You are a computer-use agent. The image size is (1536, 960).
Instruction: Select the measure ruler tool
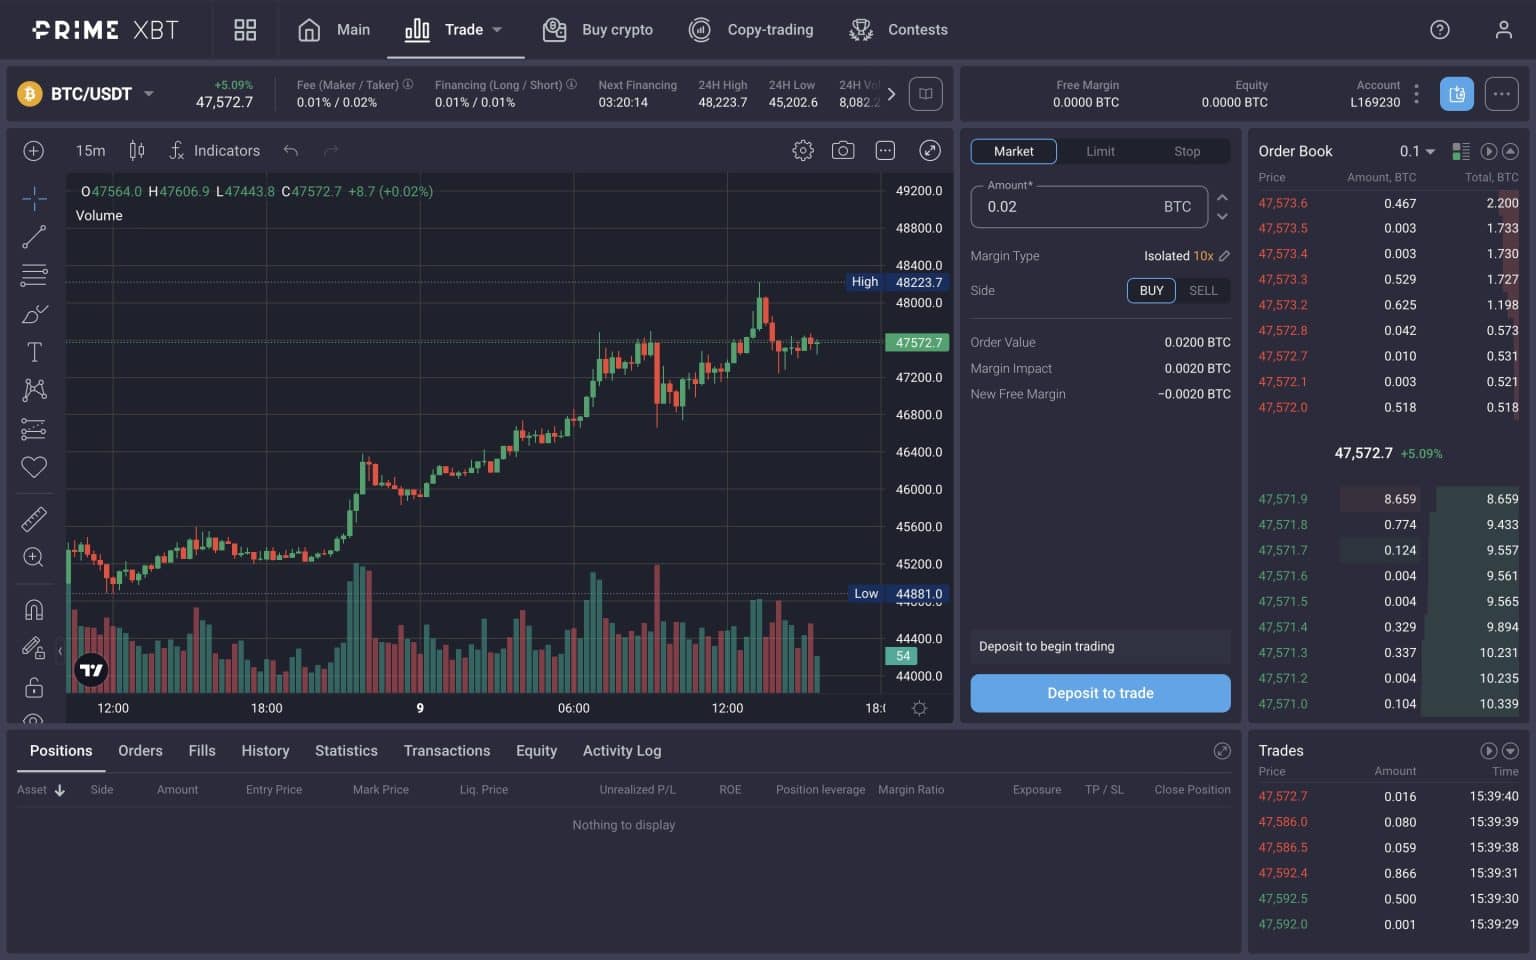[33, 518]
